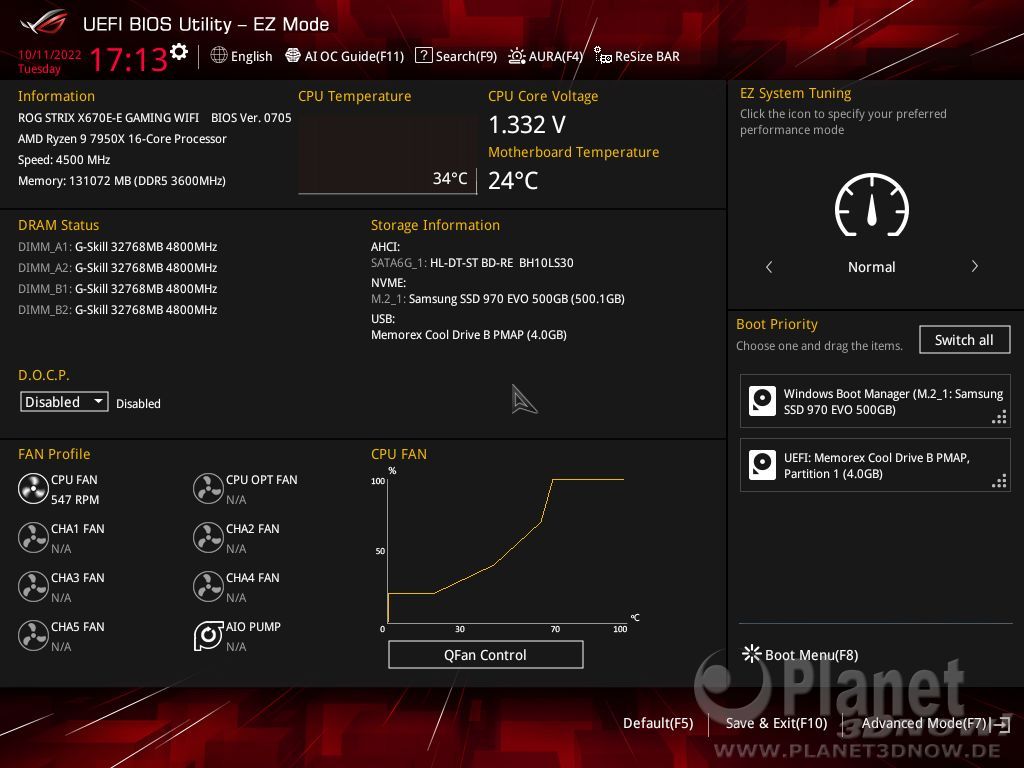Click the Advanced Mode exit arrow icon

pos(1001,724)
